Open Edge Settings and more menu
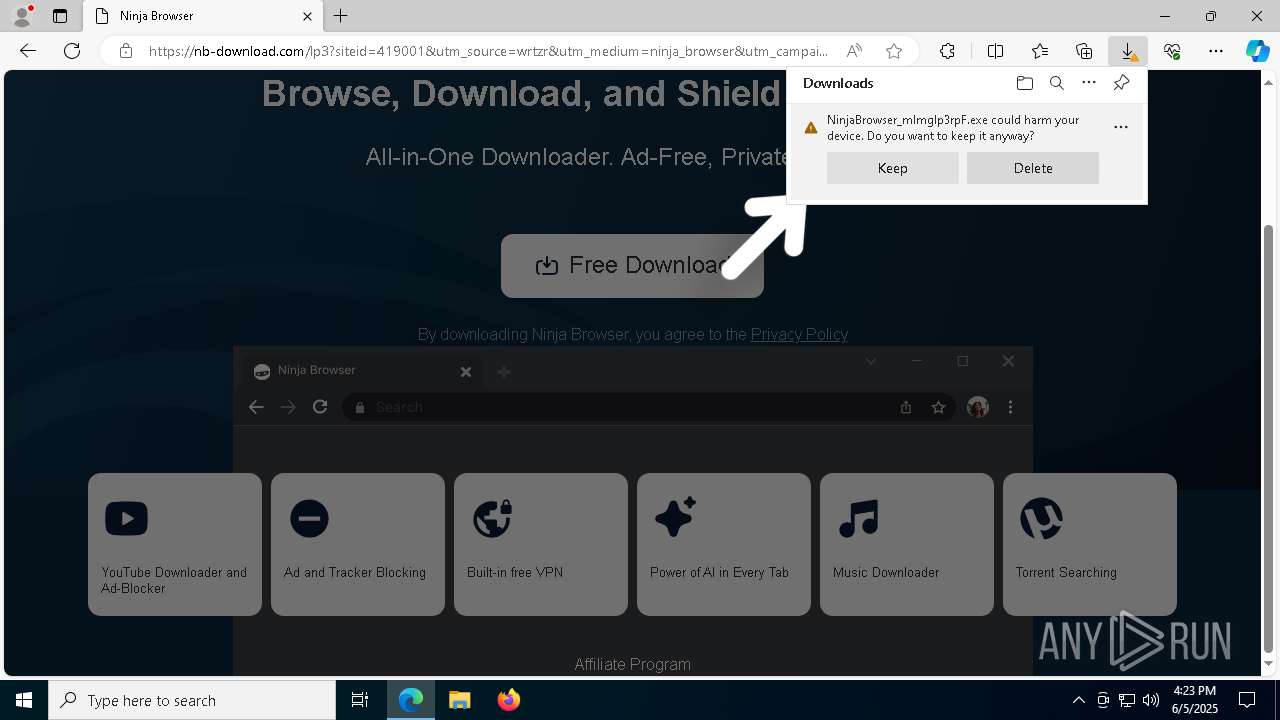 (x=1216, y=51)
